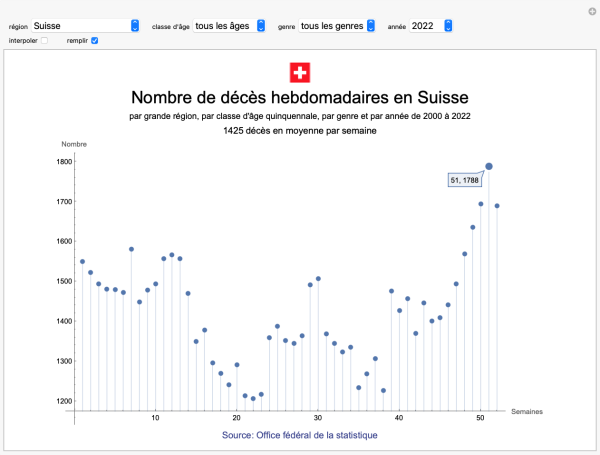
Task: Click the text "1425 décès en moyenne par semaine"
Action: click(x=300, y=131)
